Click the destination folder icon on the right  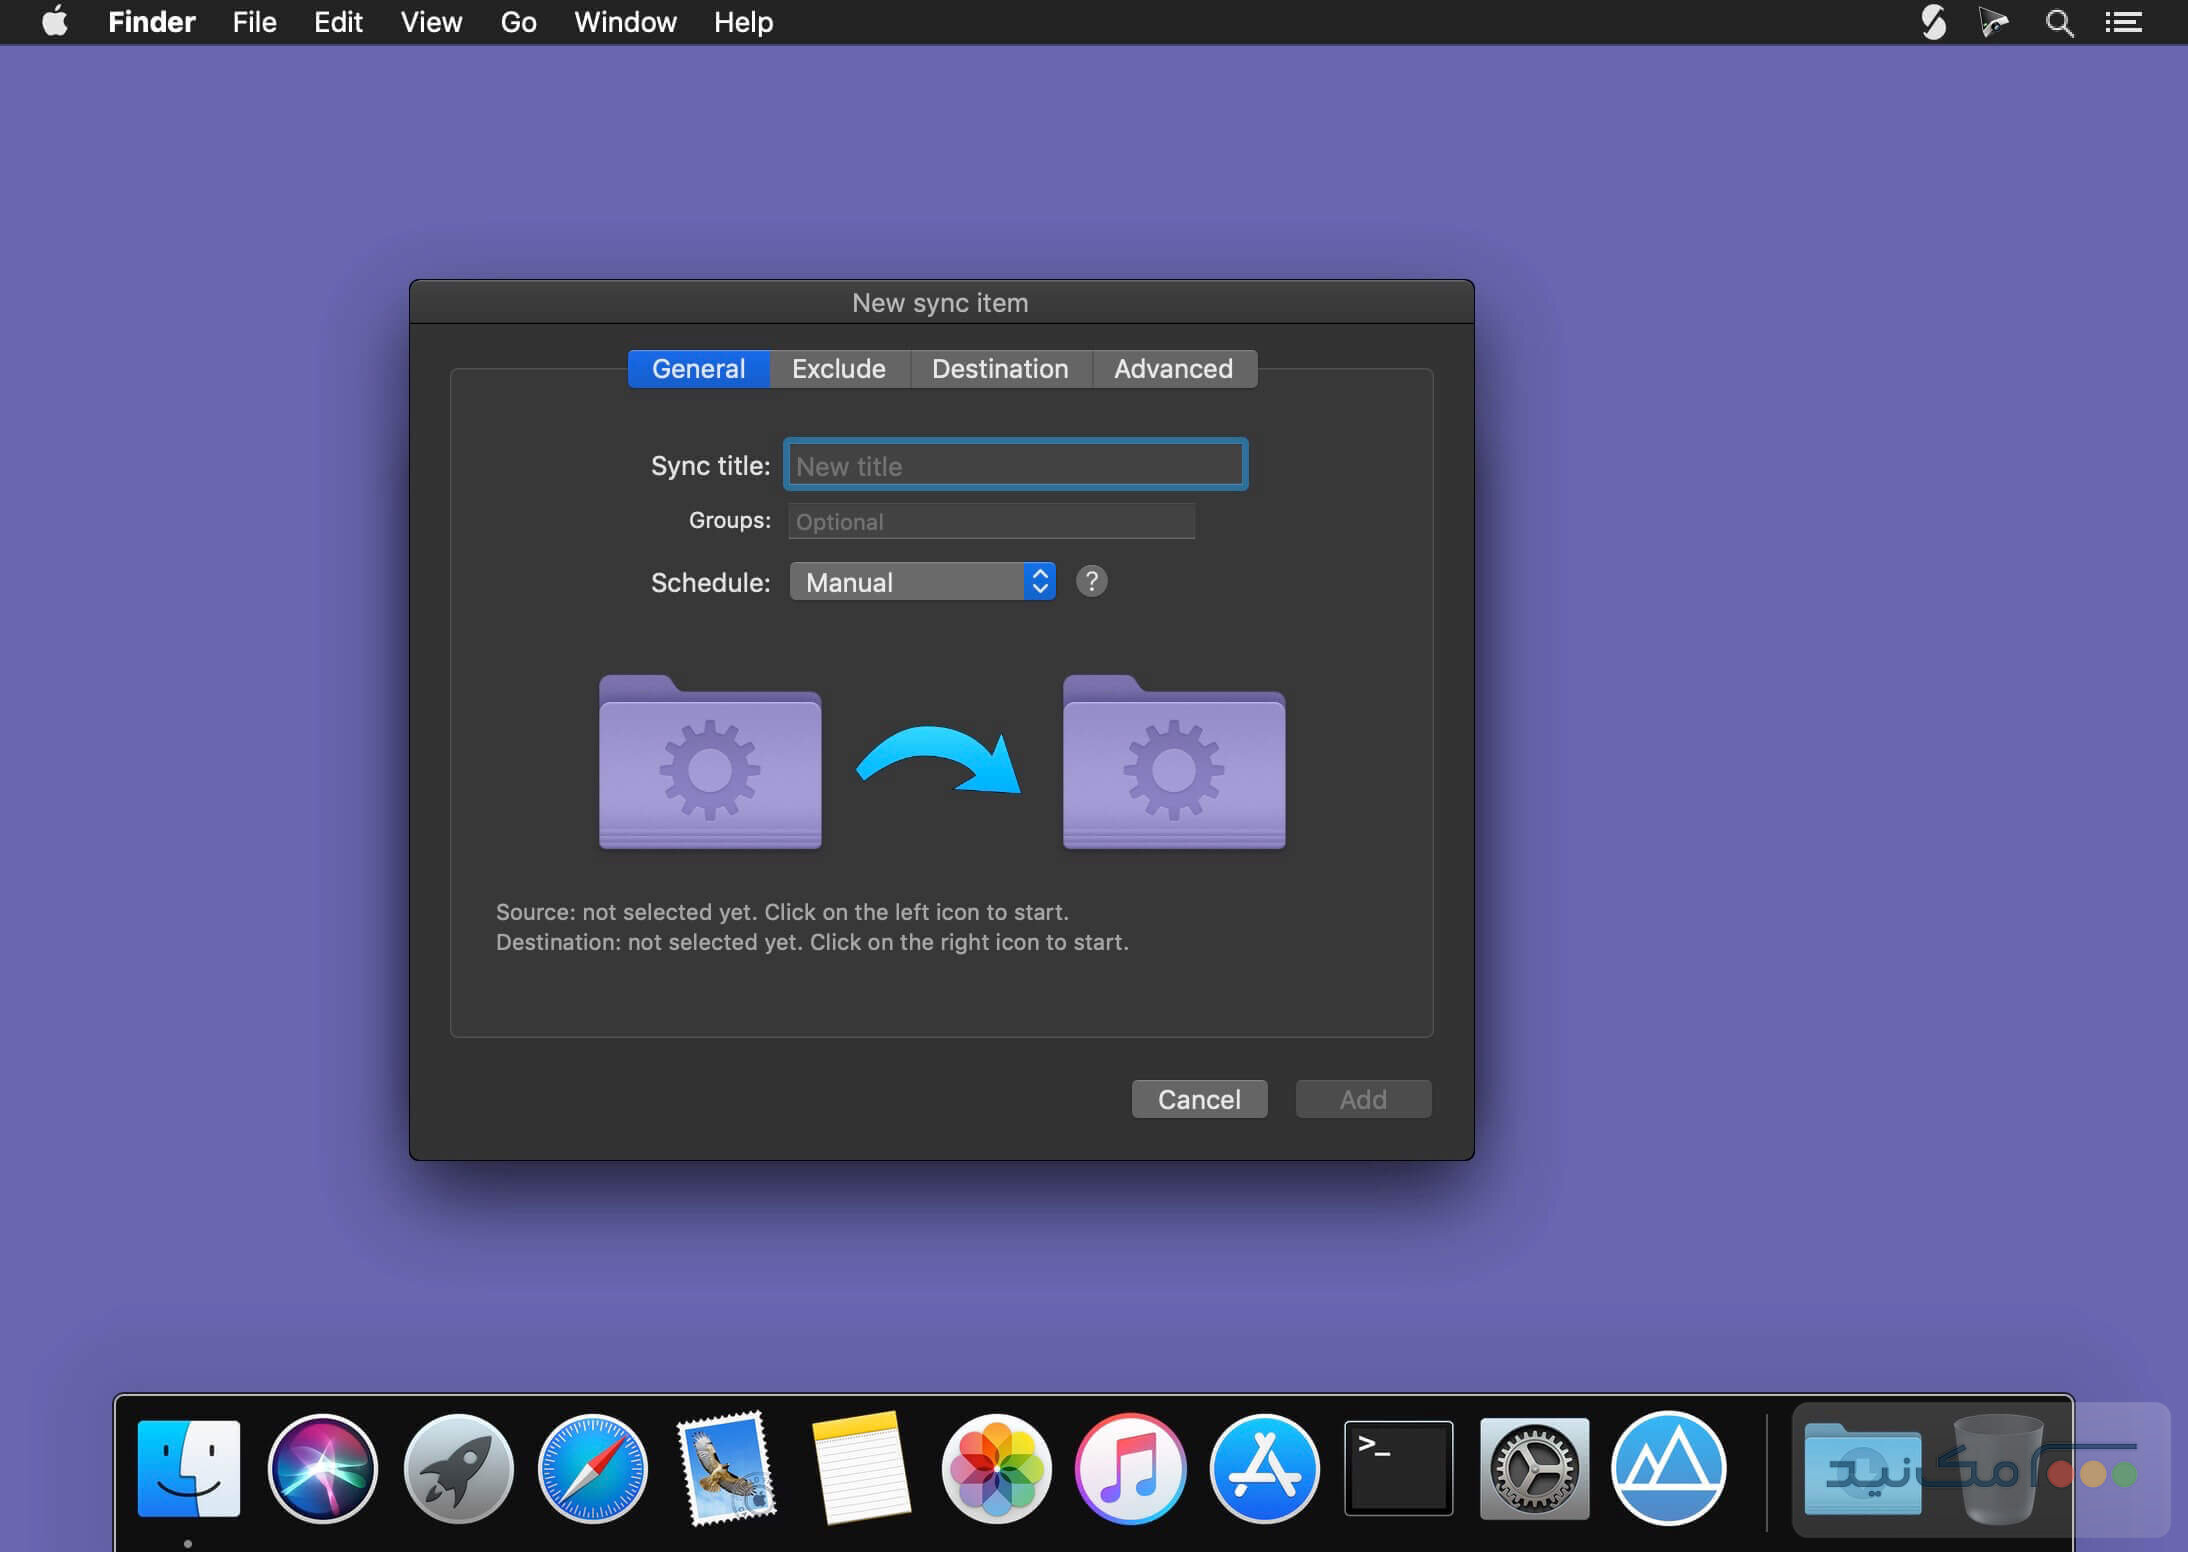pyautogui.click(x=1173, y=763)
